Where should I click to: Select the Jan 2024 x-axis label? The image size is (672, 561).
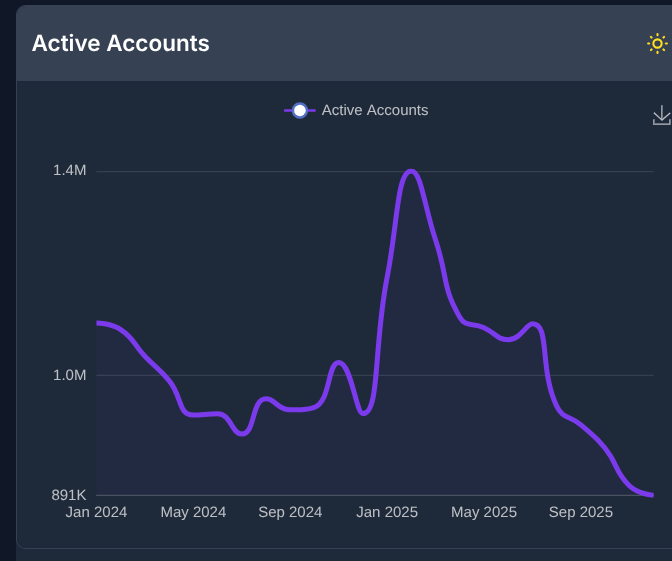97,512
